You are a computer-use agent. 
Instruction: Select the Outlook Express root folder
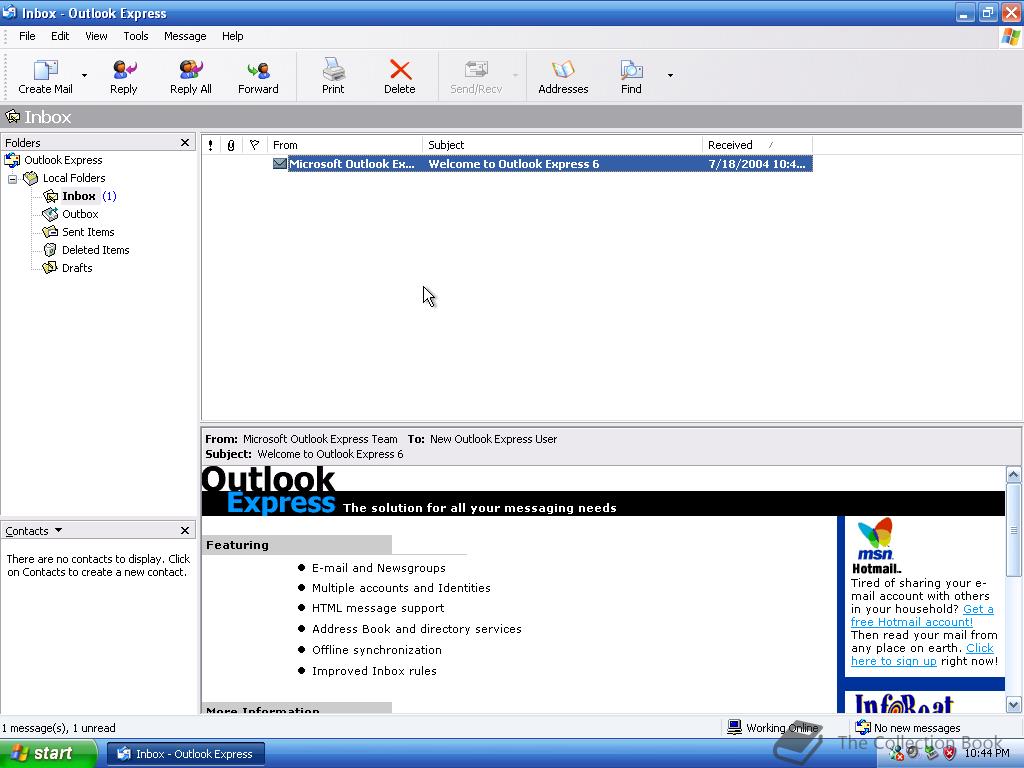[63, 160]
